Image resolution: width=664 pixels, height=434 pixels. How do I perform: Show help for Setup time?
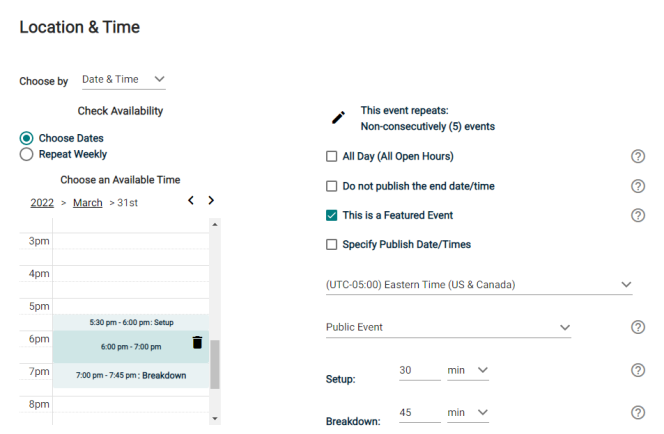point(638,370)
